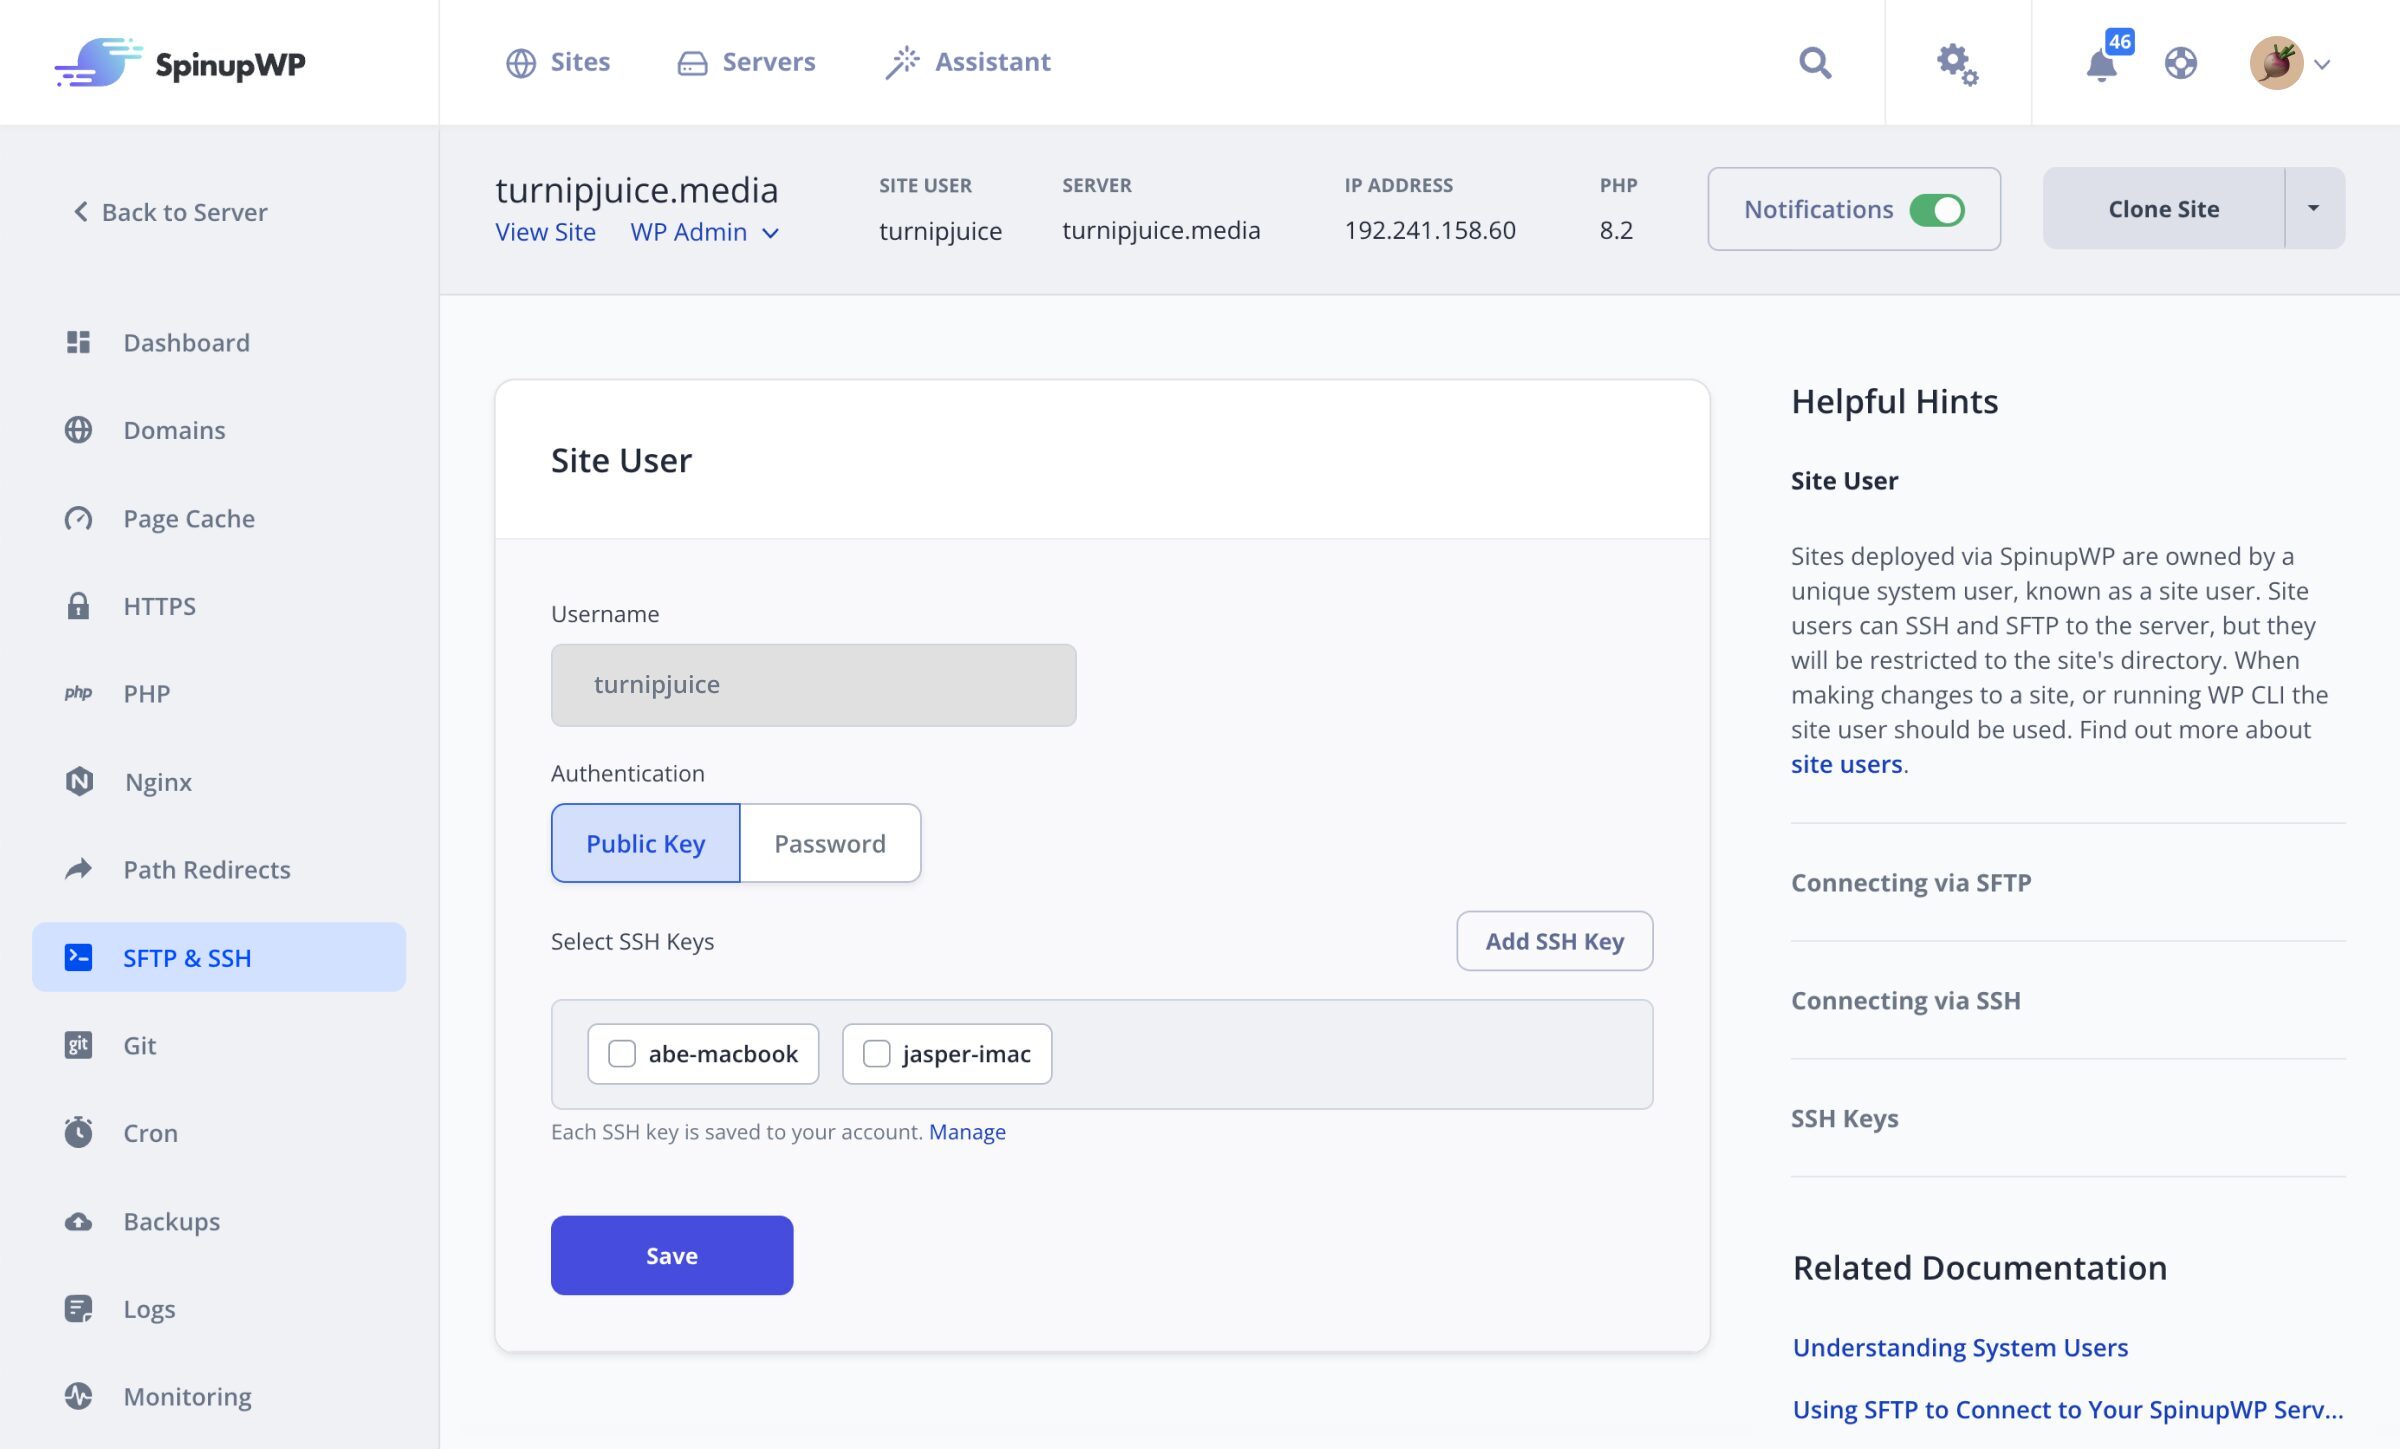Click the PHP sidebar icon
Screen dimensions: 2400x1449
pos(79,693)
